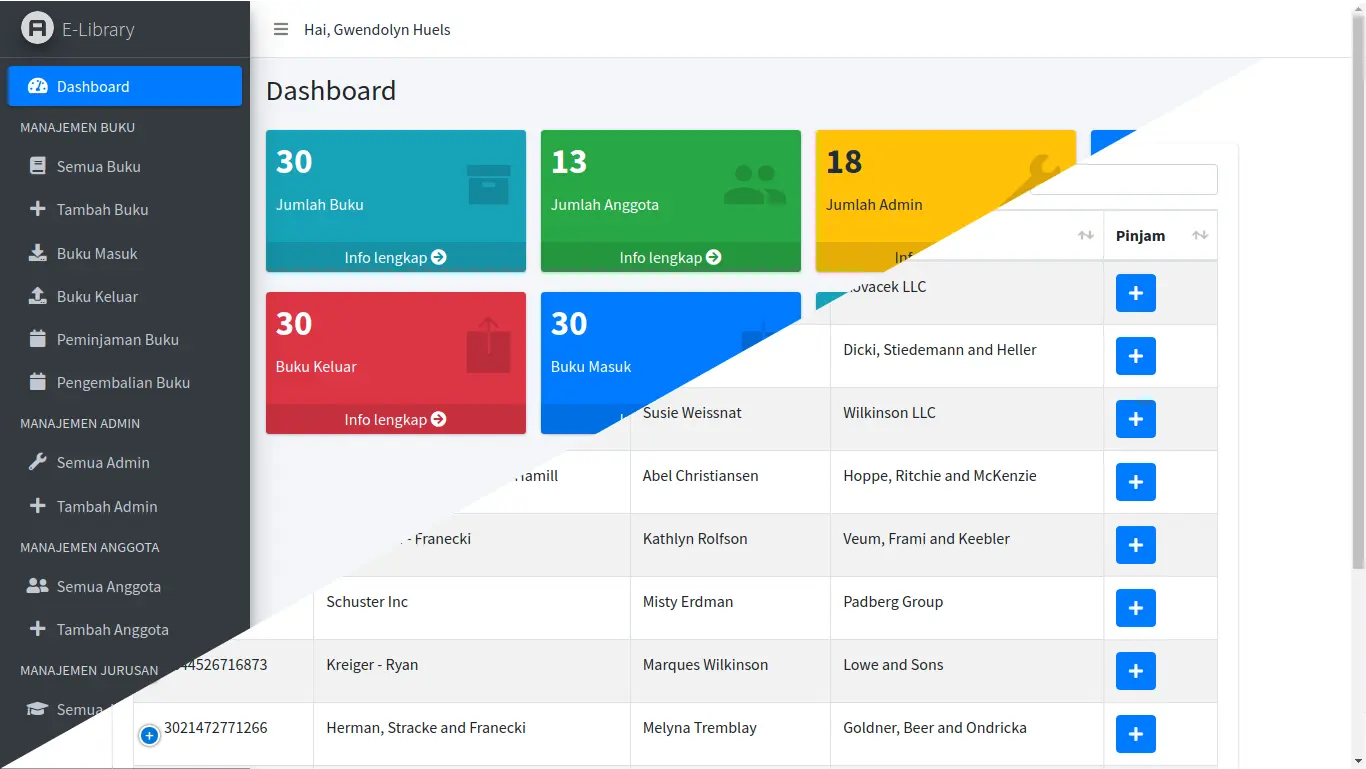Click the blue plus button for Wilkinson LLC
1366x769 pixels.
(x=1135, y=419)
